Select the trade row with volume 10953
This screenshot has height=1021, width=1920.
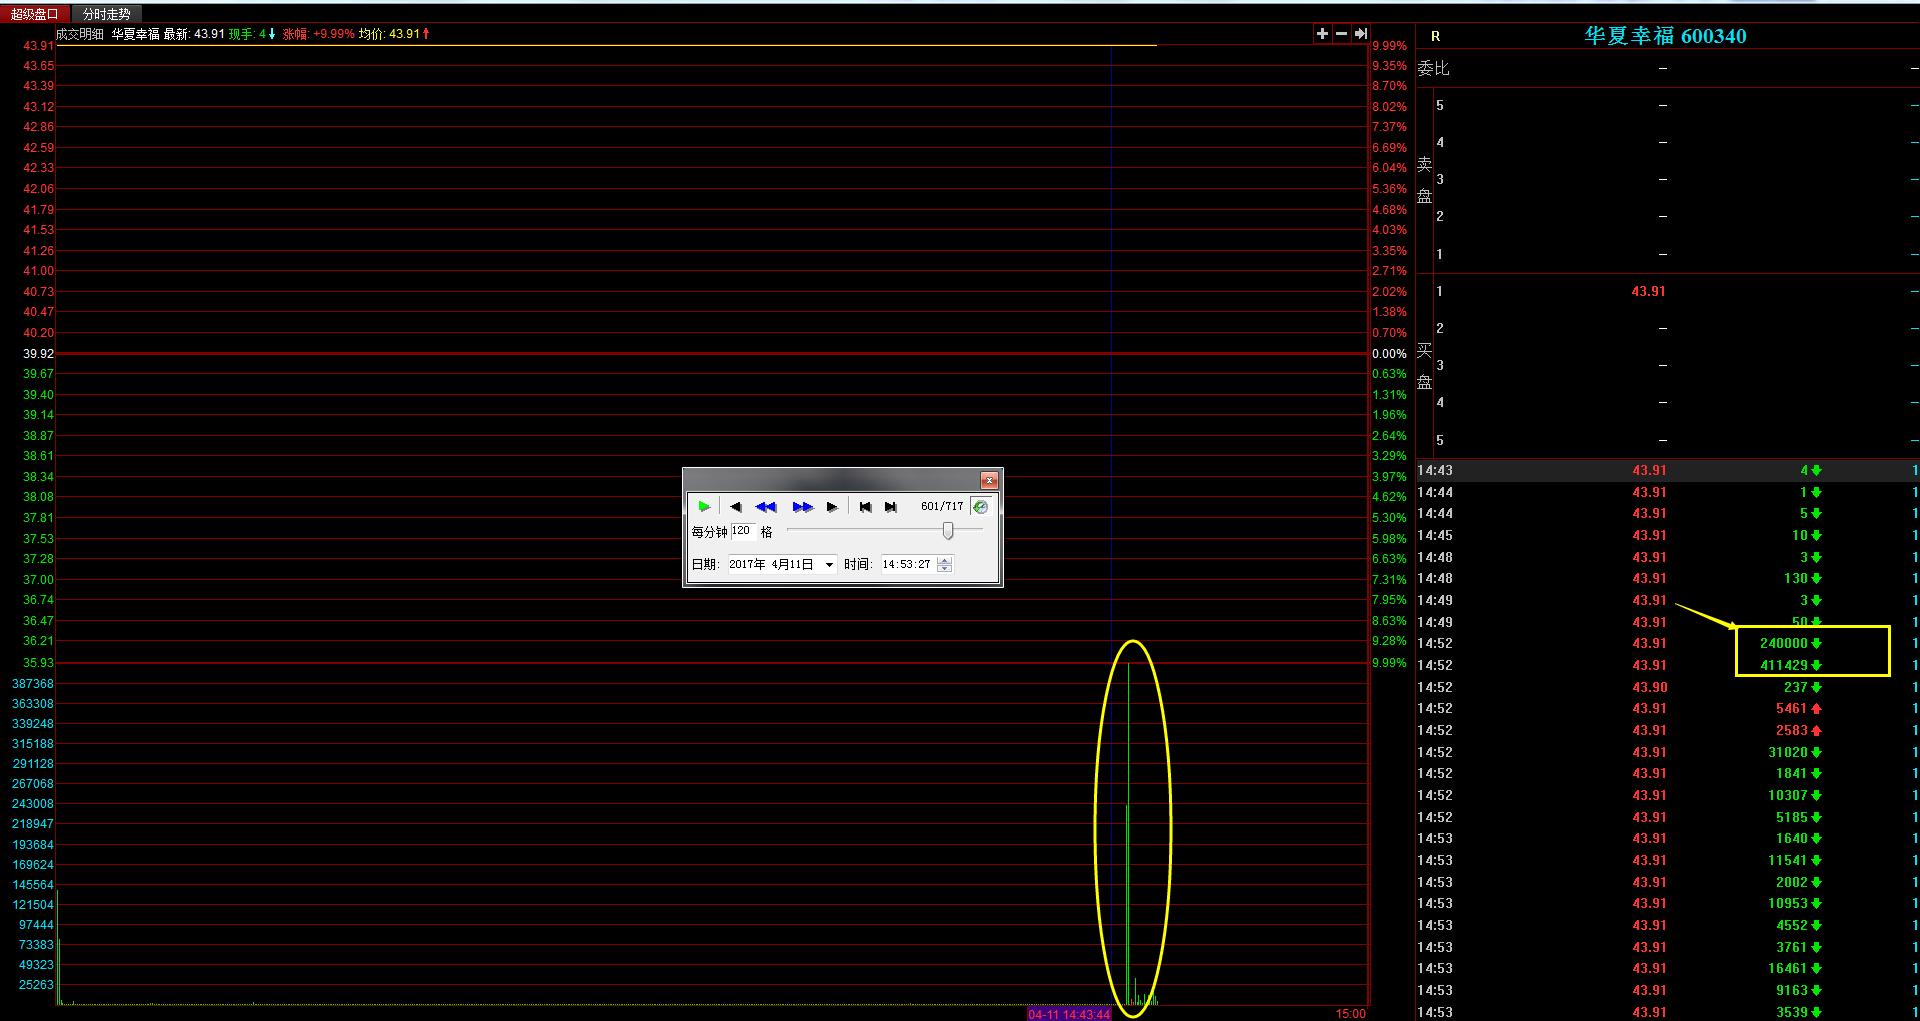coord(1667,903)
